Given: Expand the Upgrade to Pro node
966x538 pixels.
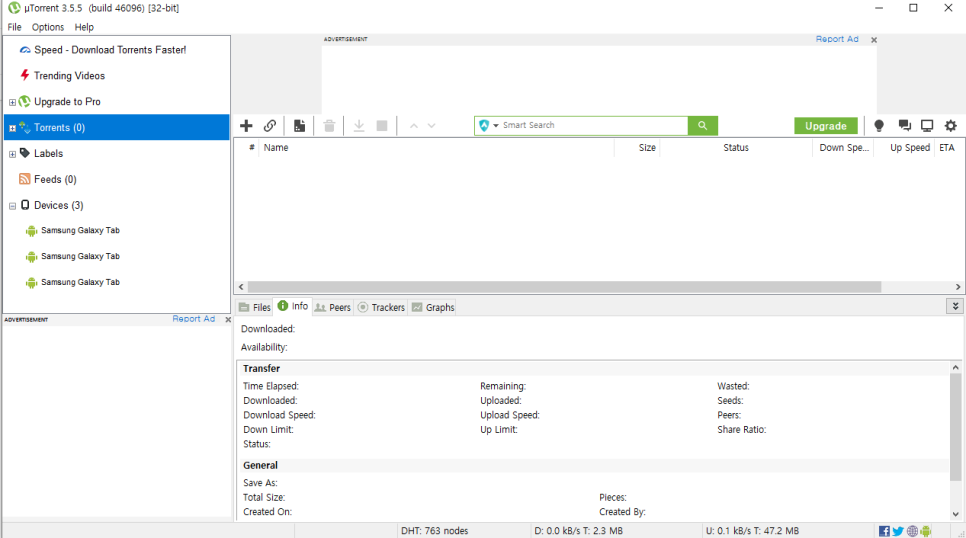Looking at the screenshot, I should click(12, 102).
